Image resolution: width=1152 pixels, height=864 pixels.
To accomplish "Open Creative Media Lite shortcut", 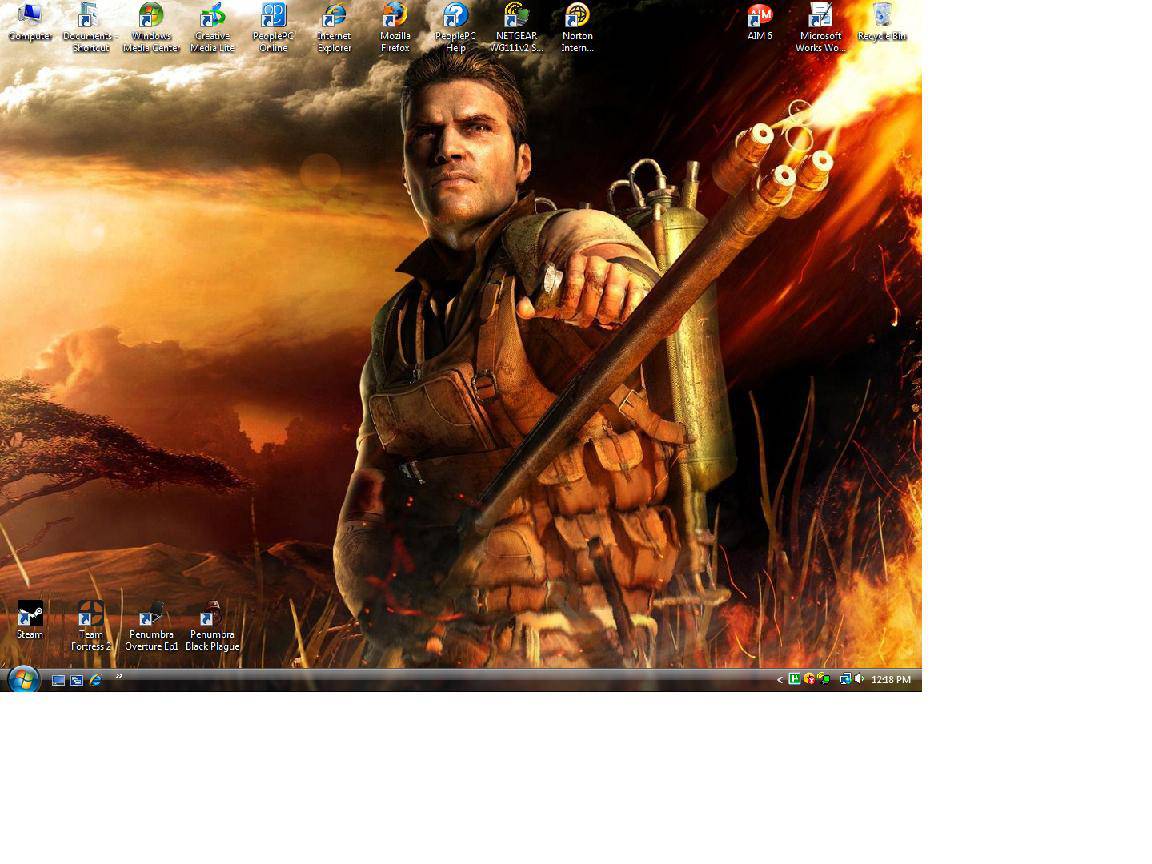I will [212, 27].
